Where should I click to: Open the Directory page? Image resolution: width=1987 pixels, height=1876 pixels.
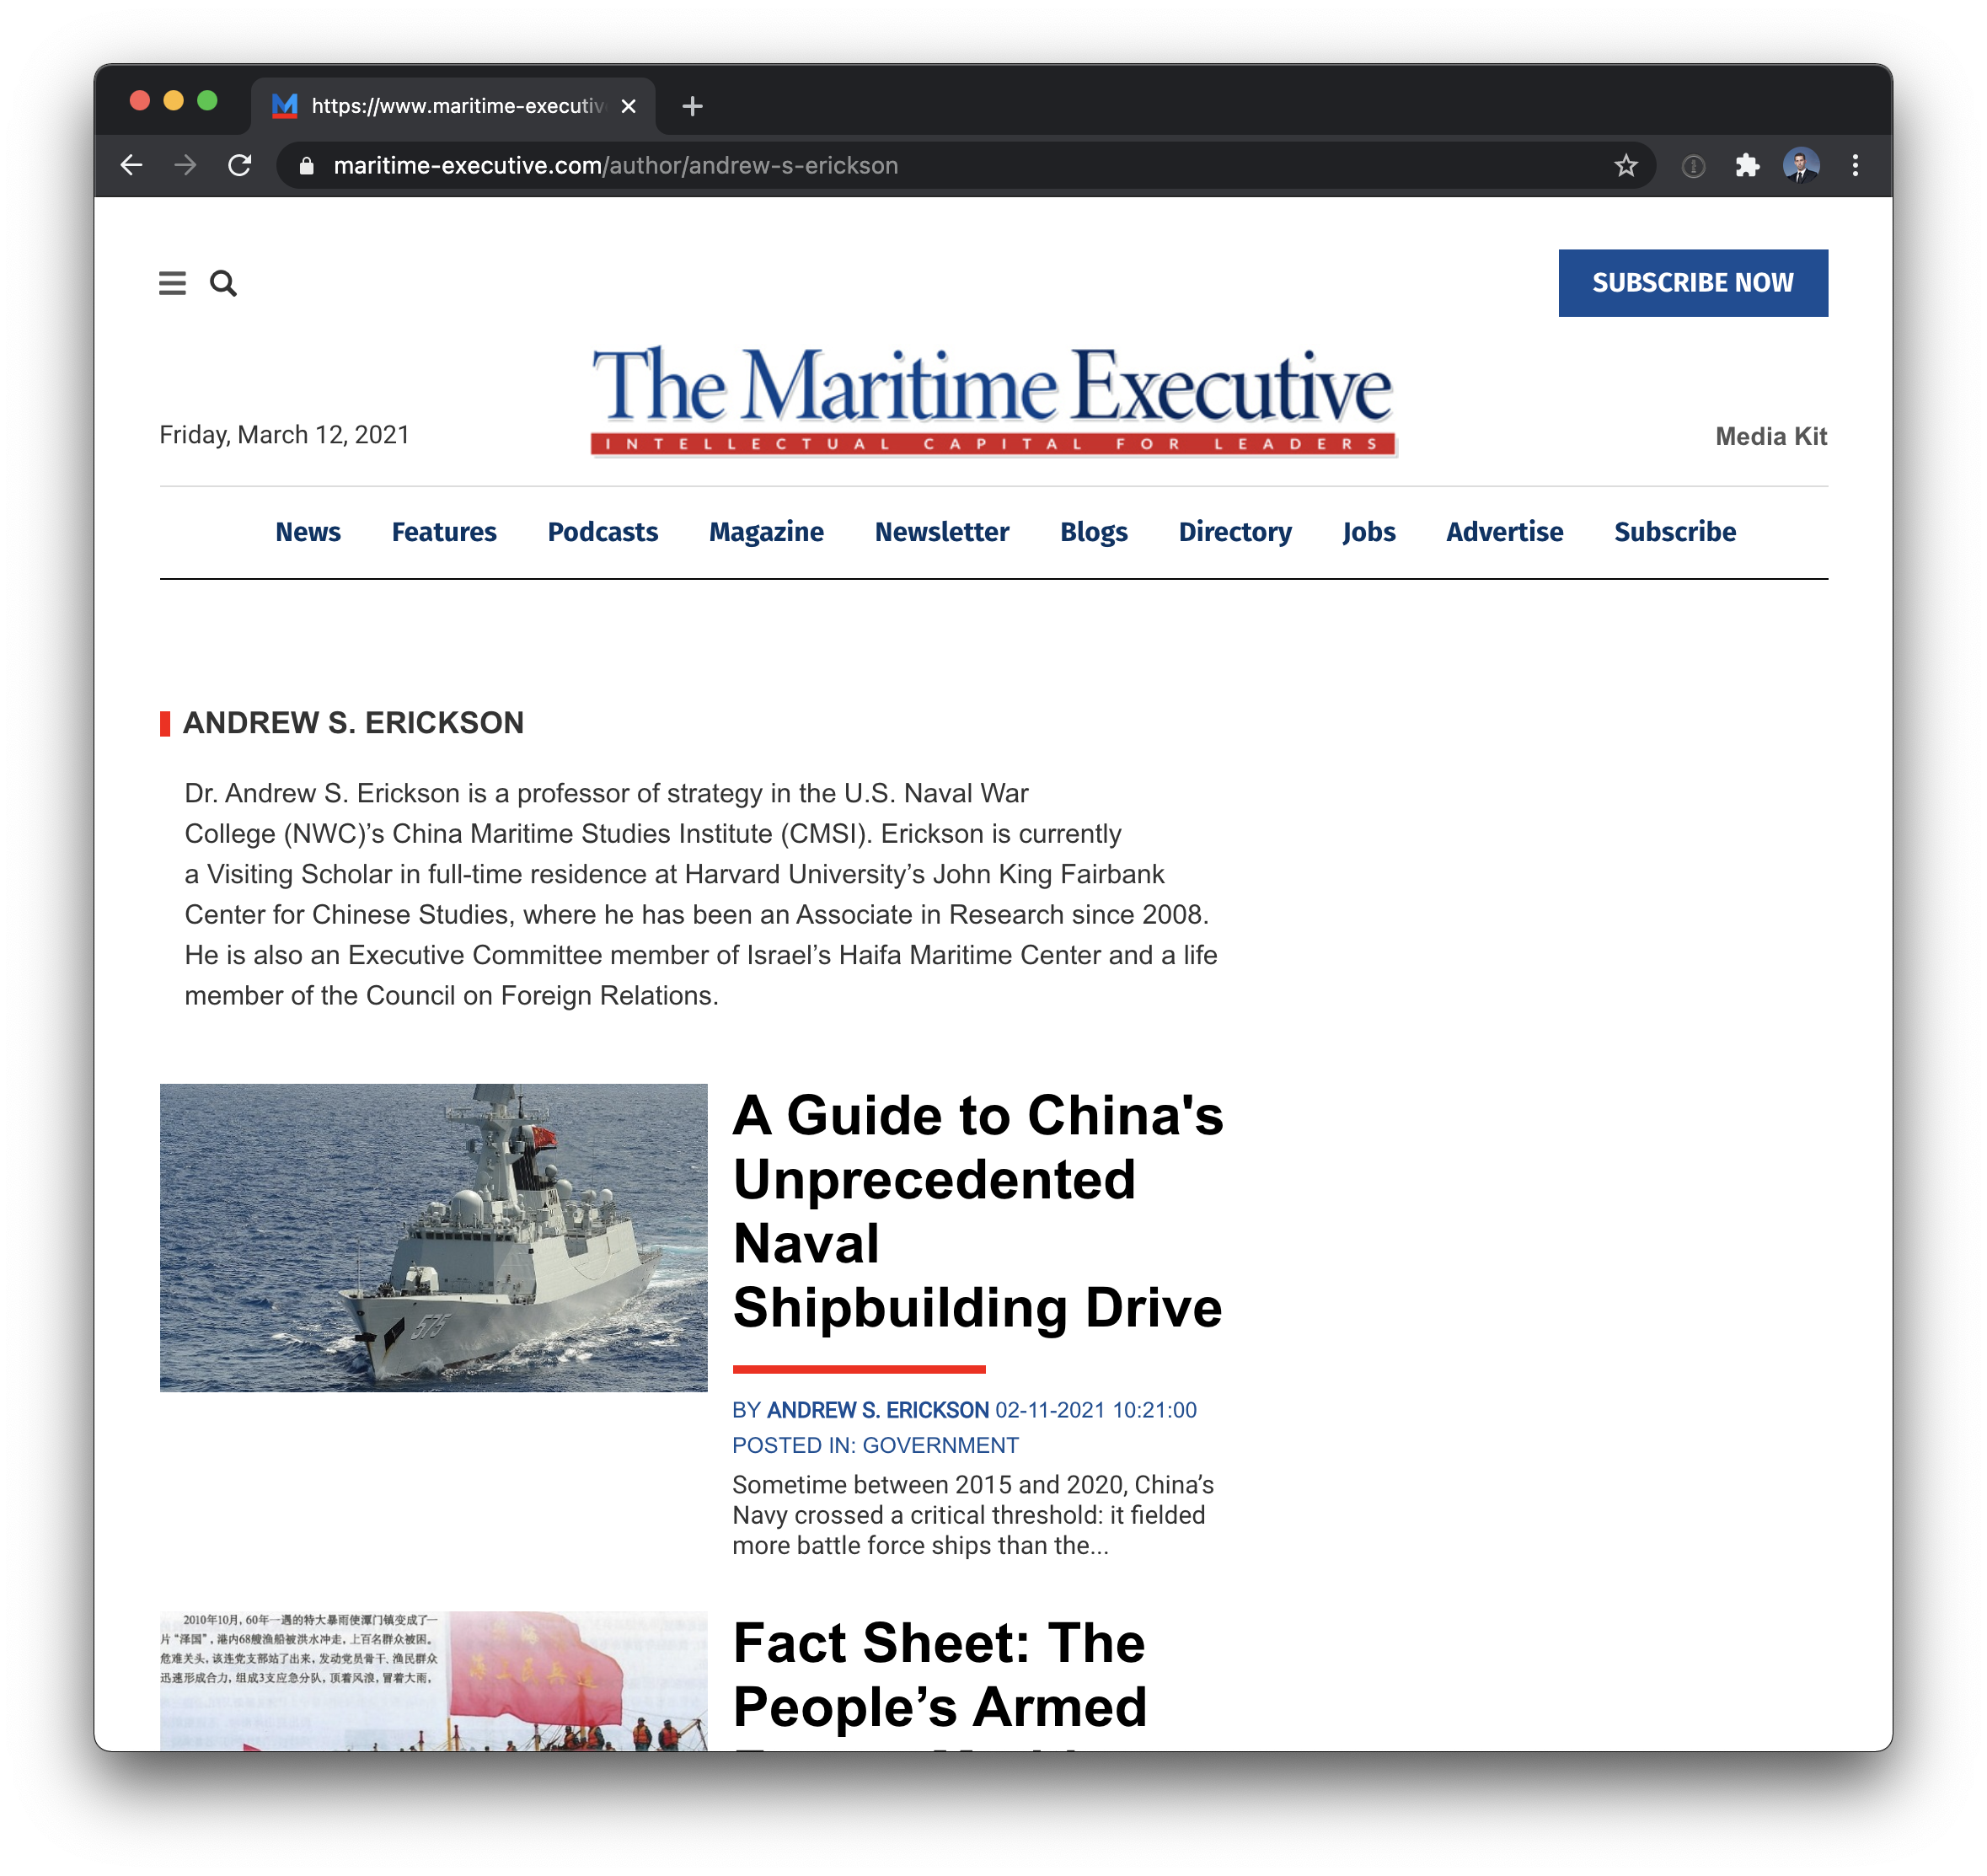point(1235,532)
